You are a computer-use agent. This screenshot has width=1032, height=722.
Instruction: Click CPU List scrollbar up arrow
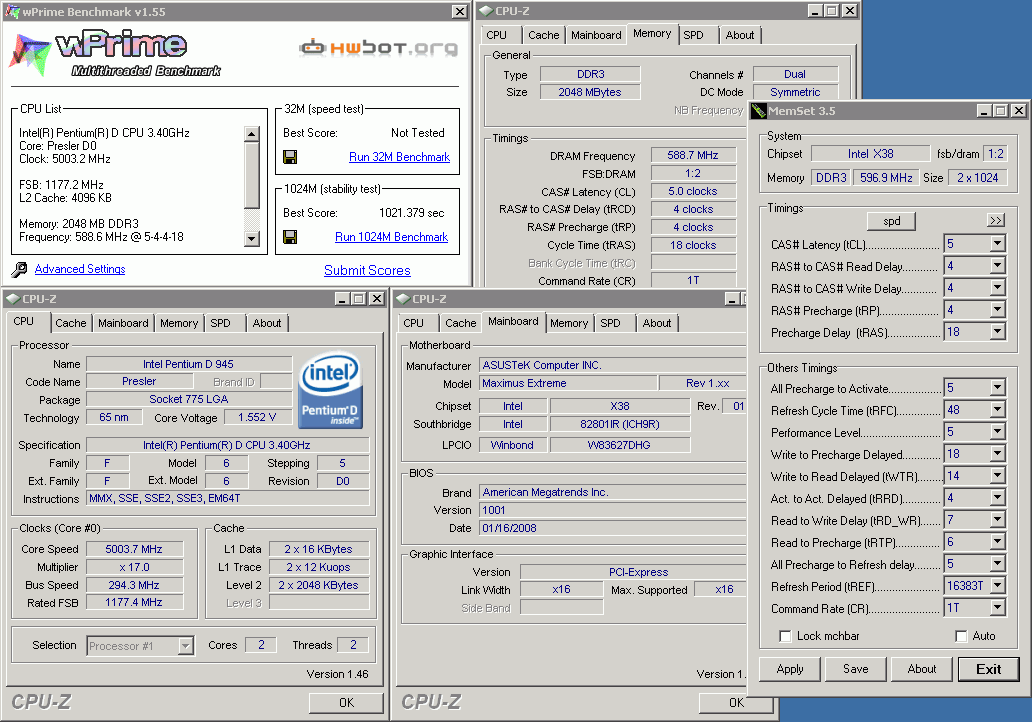point(251,134)
